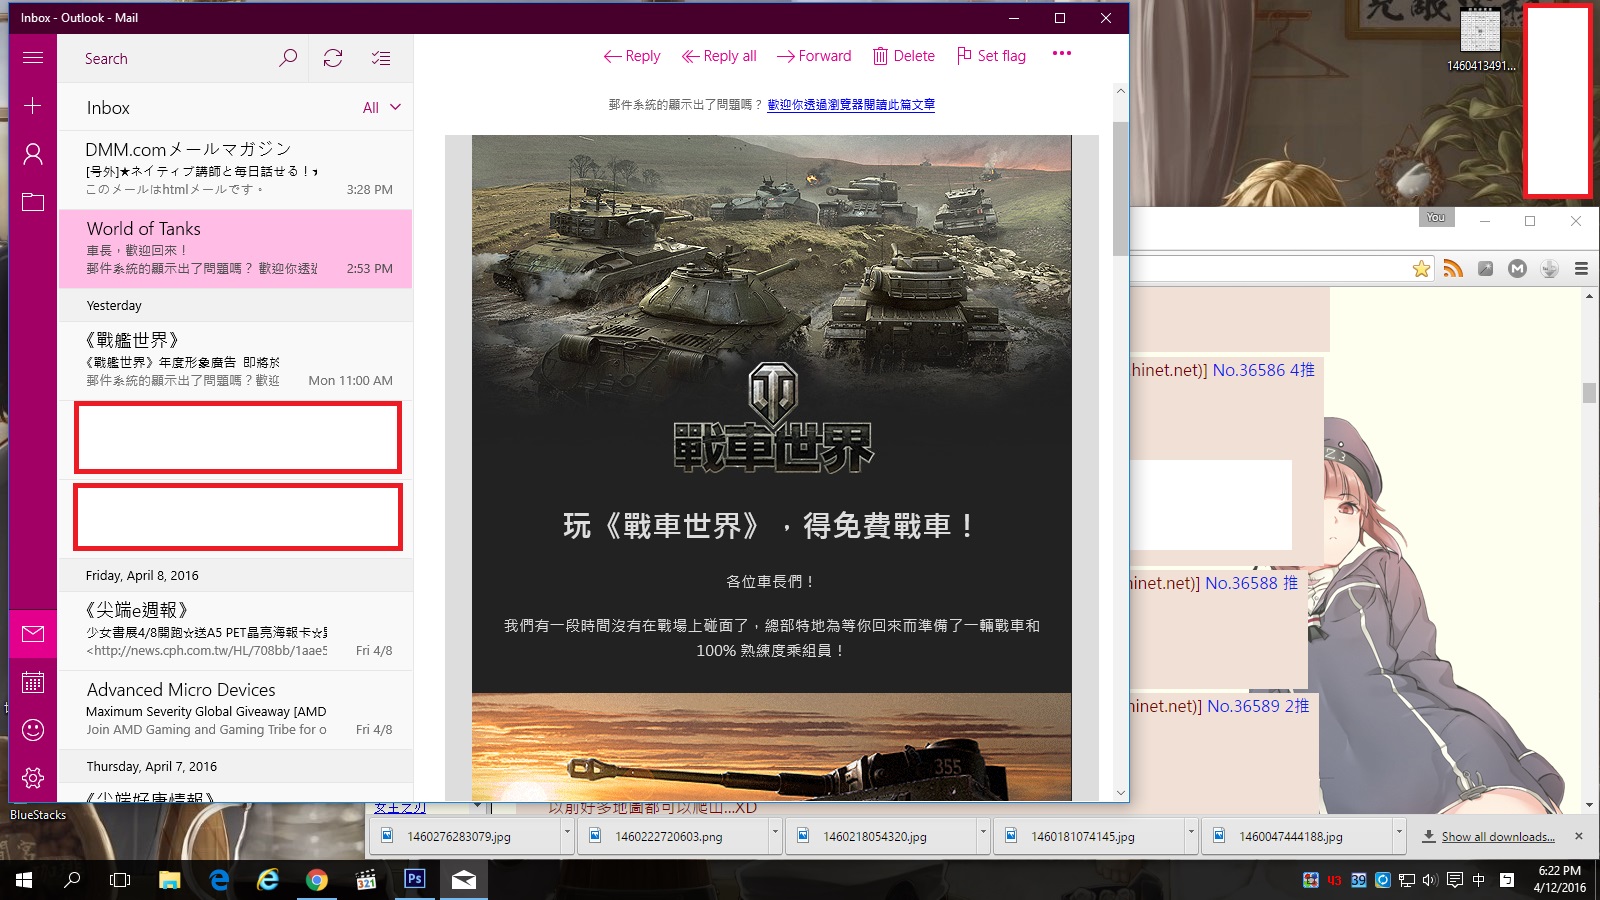Sync the mailbox with the refresh icon
Image resolution: width=1600 pixels, height=900 pixels.
(x=333, y=58)
